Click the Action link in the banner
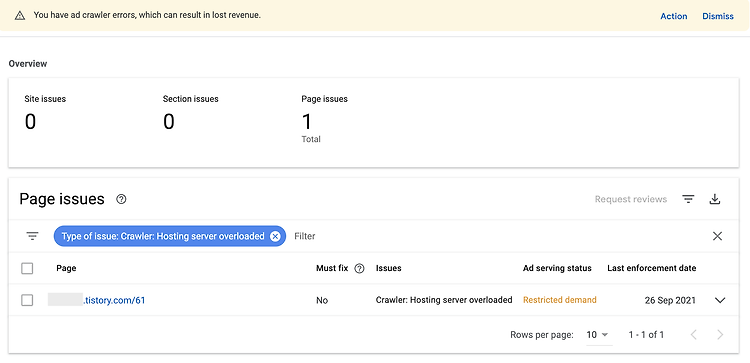The image size is (750, 363). 673,16
